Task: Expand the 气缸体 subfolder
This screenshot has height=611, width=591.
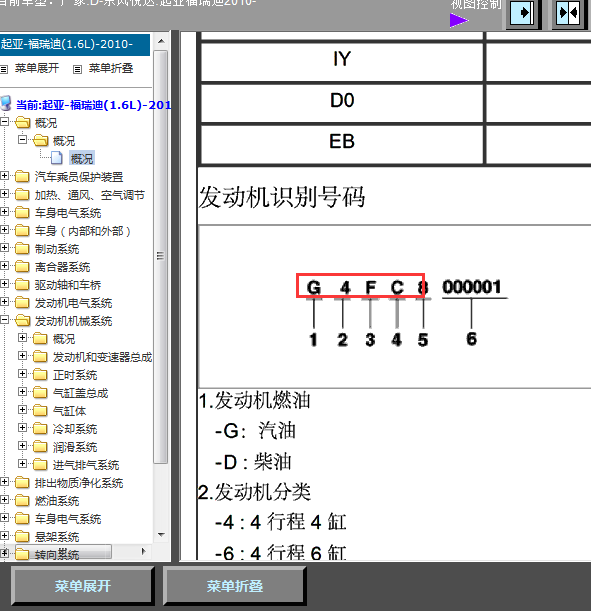Action: (22, 410)
